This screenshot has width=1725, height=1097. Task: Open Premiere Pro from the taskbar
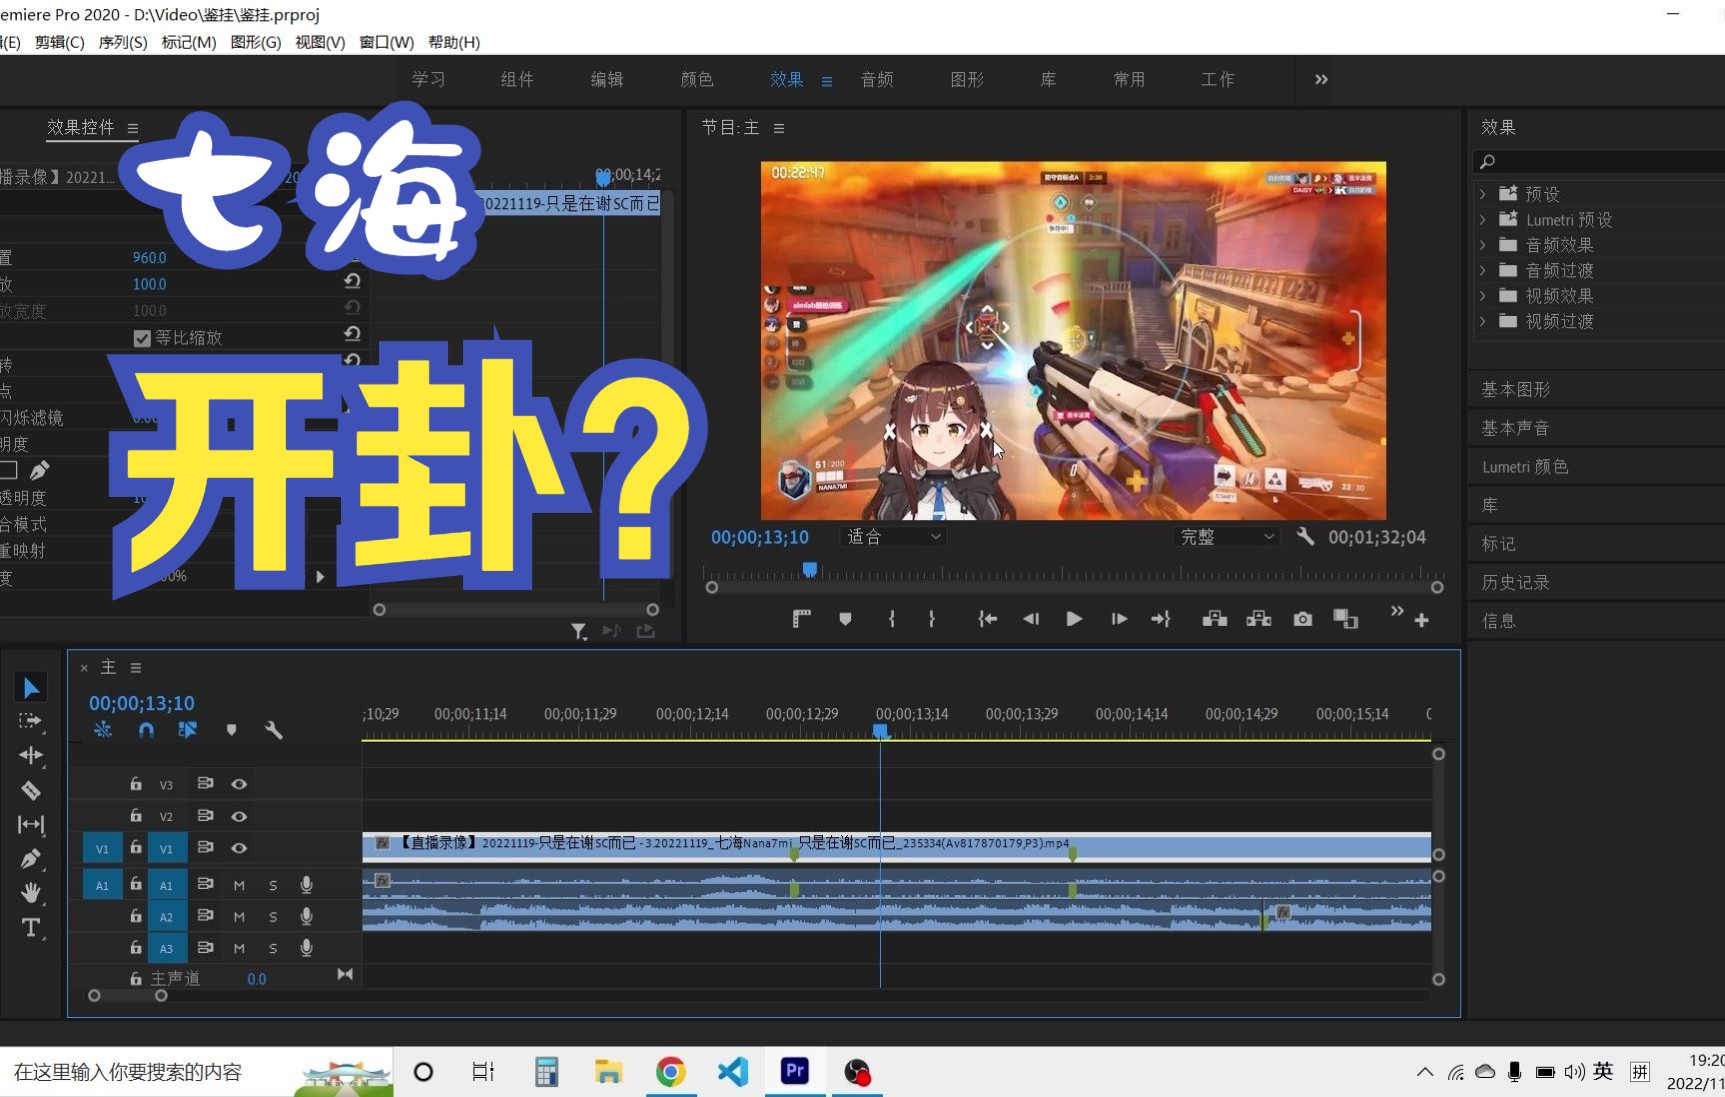[x=795, y=1071]
